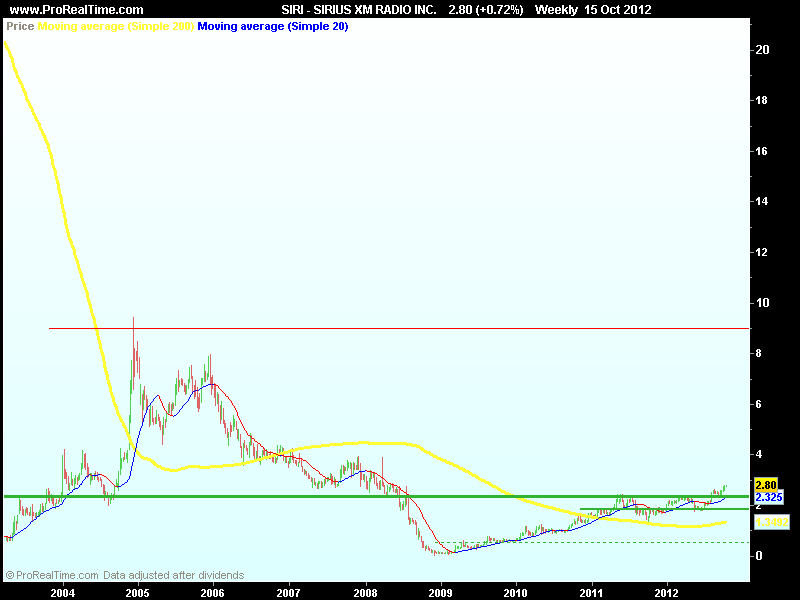Click the Price legend label

point(20,26)
